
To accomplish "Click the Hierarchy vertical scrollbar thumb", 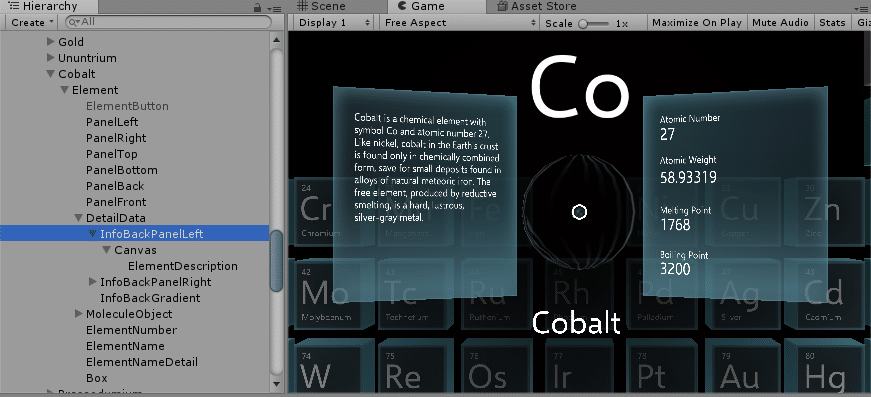I will coord(276,260).
